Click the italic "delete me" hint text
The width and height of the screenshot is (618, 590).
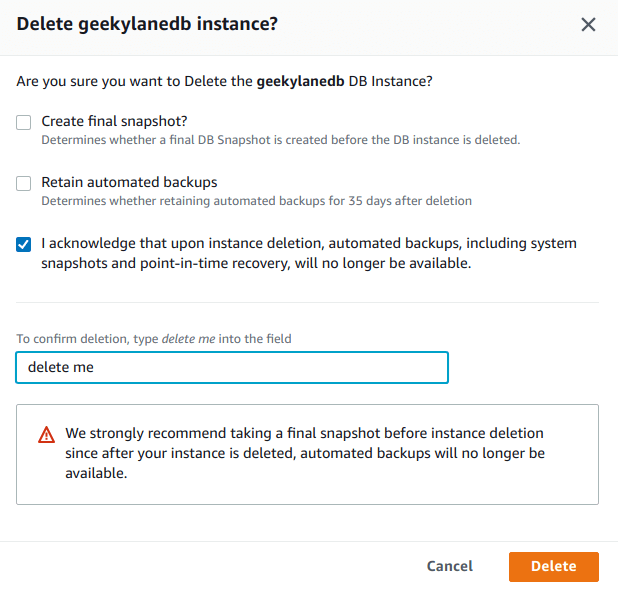coord(188,339)
